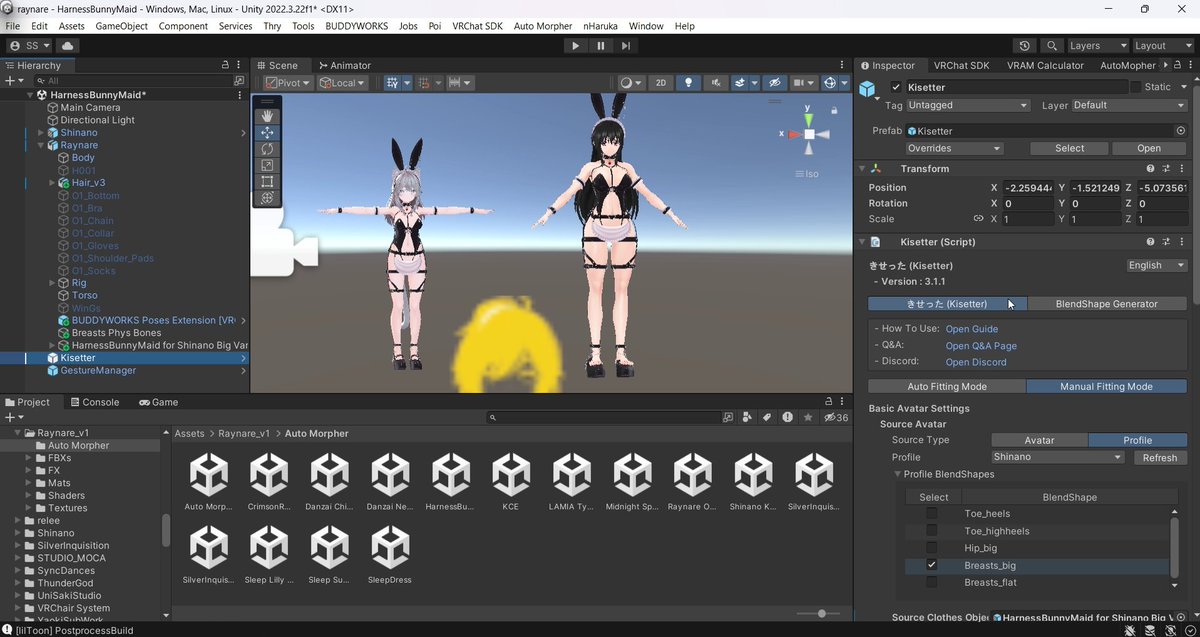Viewport: 1200px width, 637px height.
Task: Select the Transform tool in Scene
Action: (267, 198)
